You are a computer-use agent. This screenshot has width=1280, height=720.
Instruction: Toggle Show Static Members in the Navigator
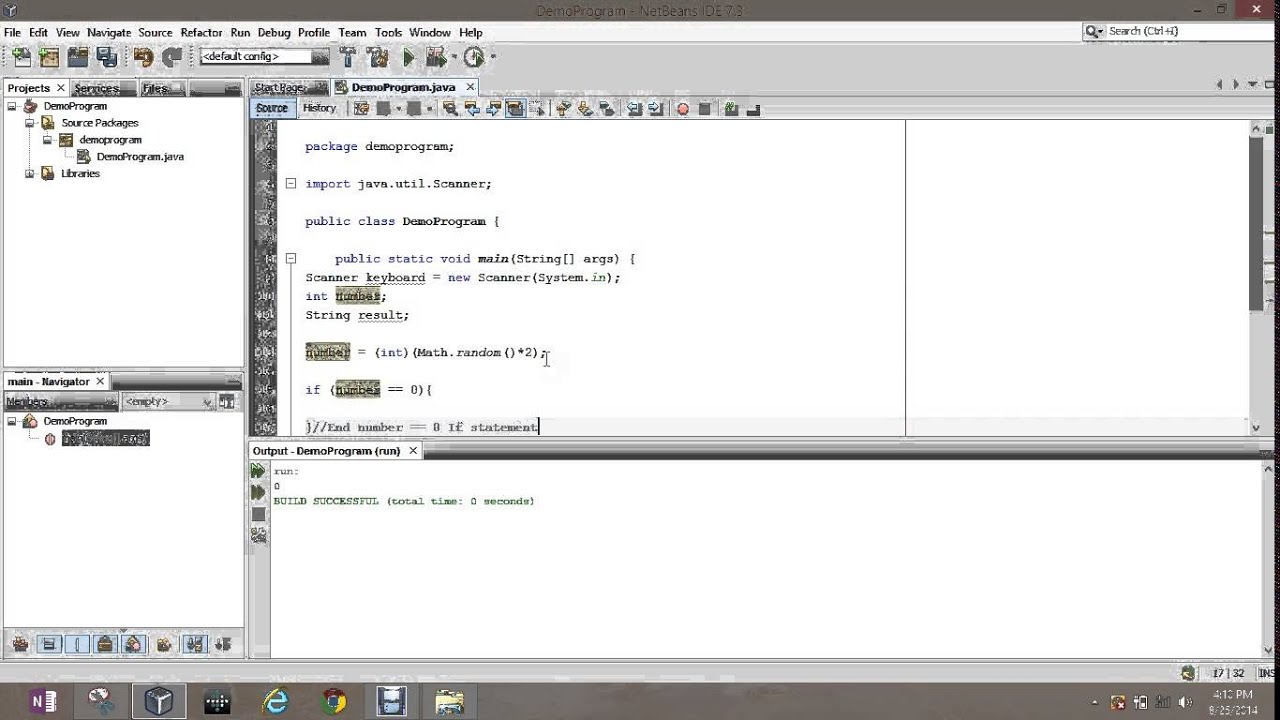tap(77, 644)
